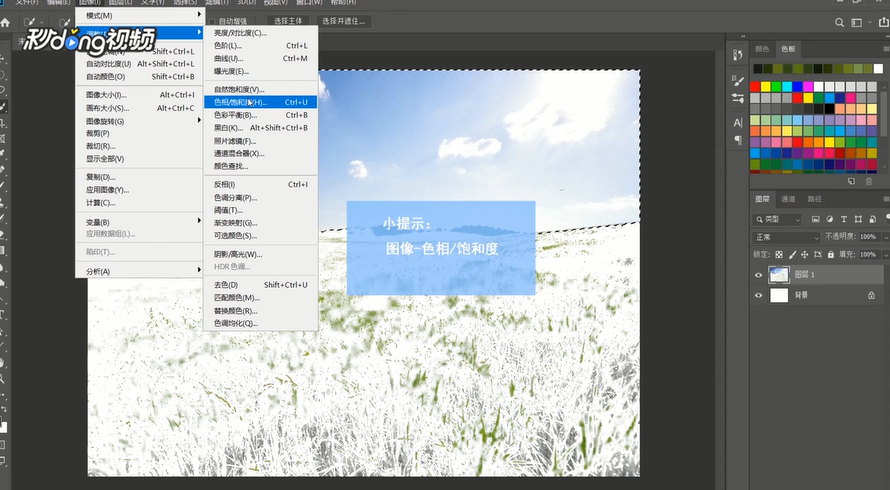Viewport: 890px width, 490px height.
Task: Pick the white recent swatch top row
Action: point(878,69)
